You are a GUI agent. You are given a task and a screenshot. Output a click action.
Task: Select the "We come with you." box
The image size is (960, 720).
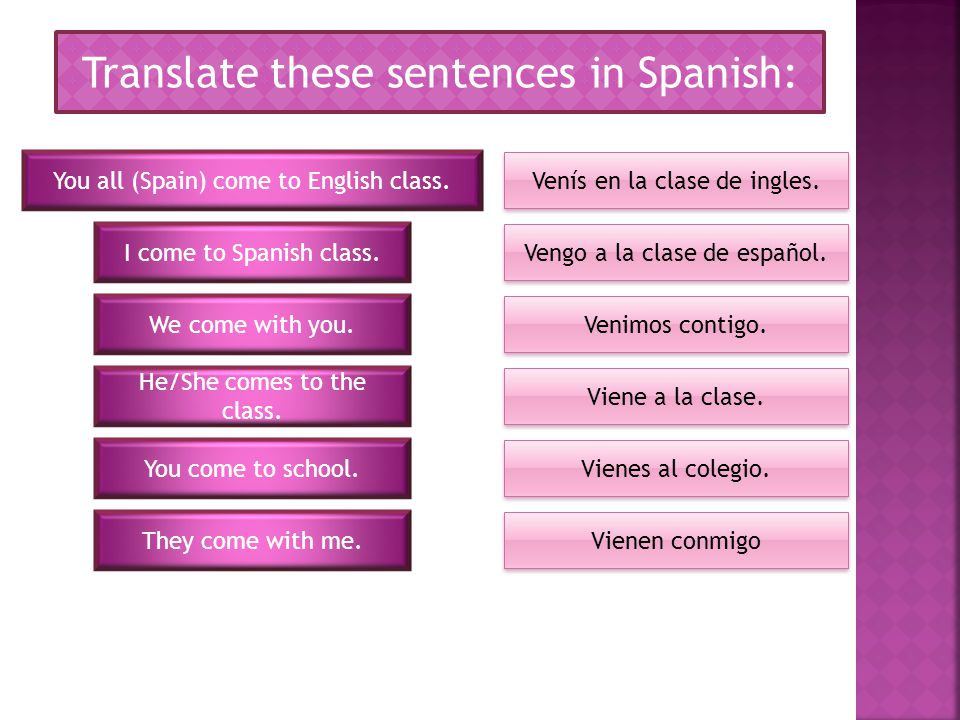252,324
